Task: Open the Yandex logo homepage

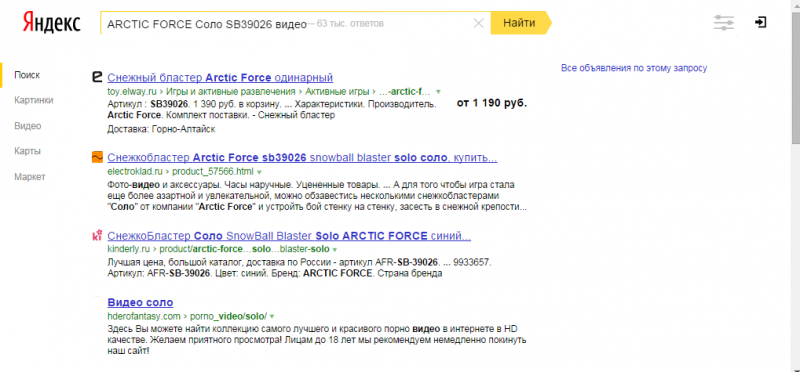Action: pyautogui.click(x=52, y=23)
